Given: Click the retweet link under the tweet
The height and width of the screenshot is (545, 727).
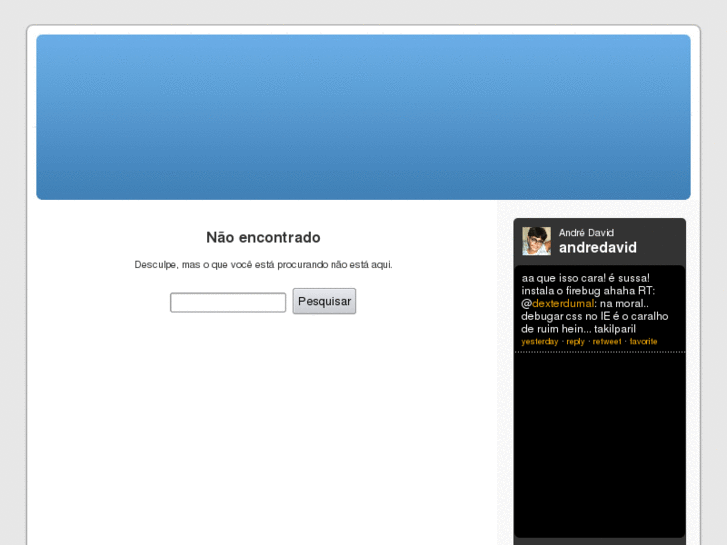Looking at the screenshot, I should (x=607, y=341).
